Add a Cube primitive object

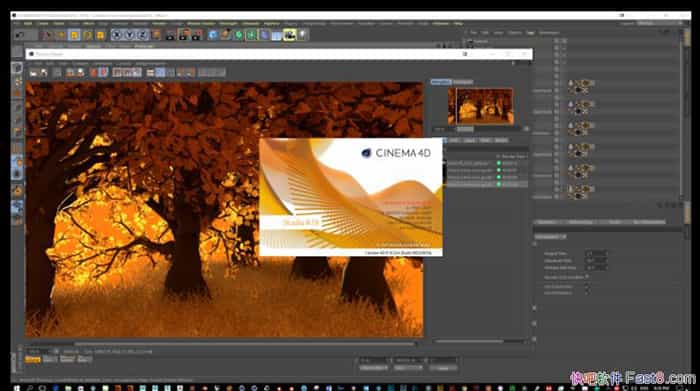[x=212, y=35]
